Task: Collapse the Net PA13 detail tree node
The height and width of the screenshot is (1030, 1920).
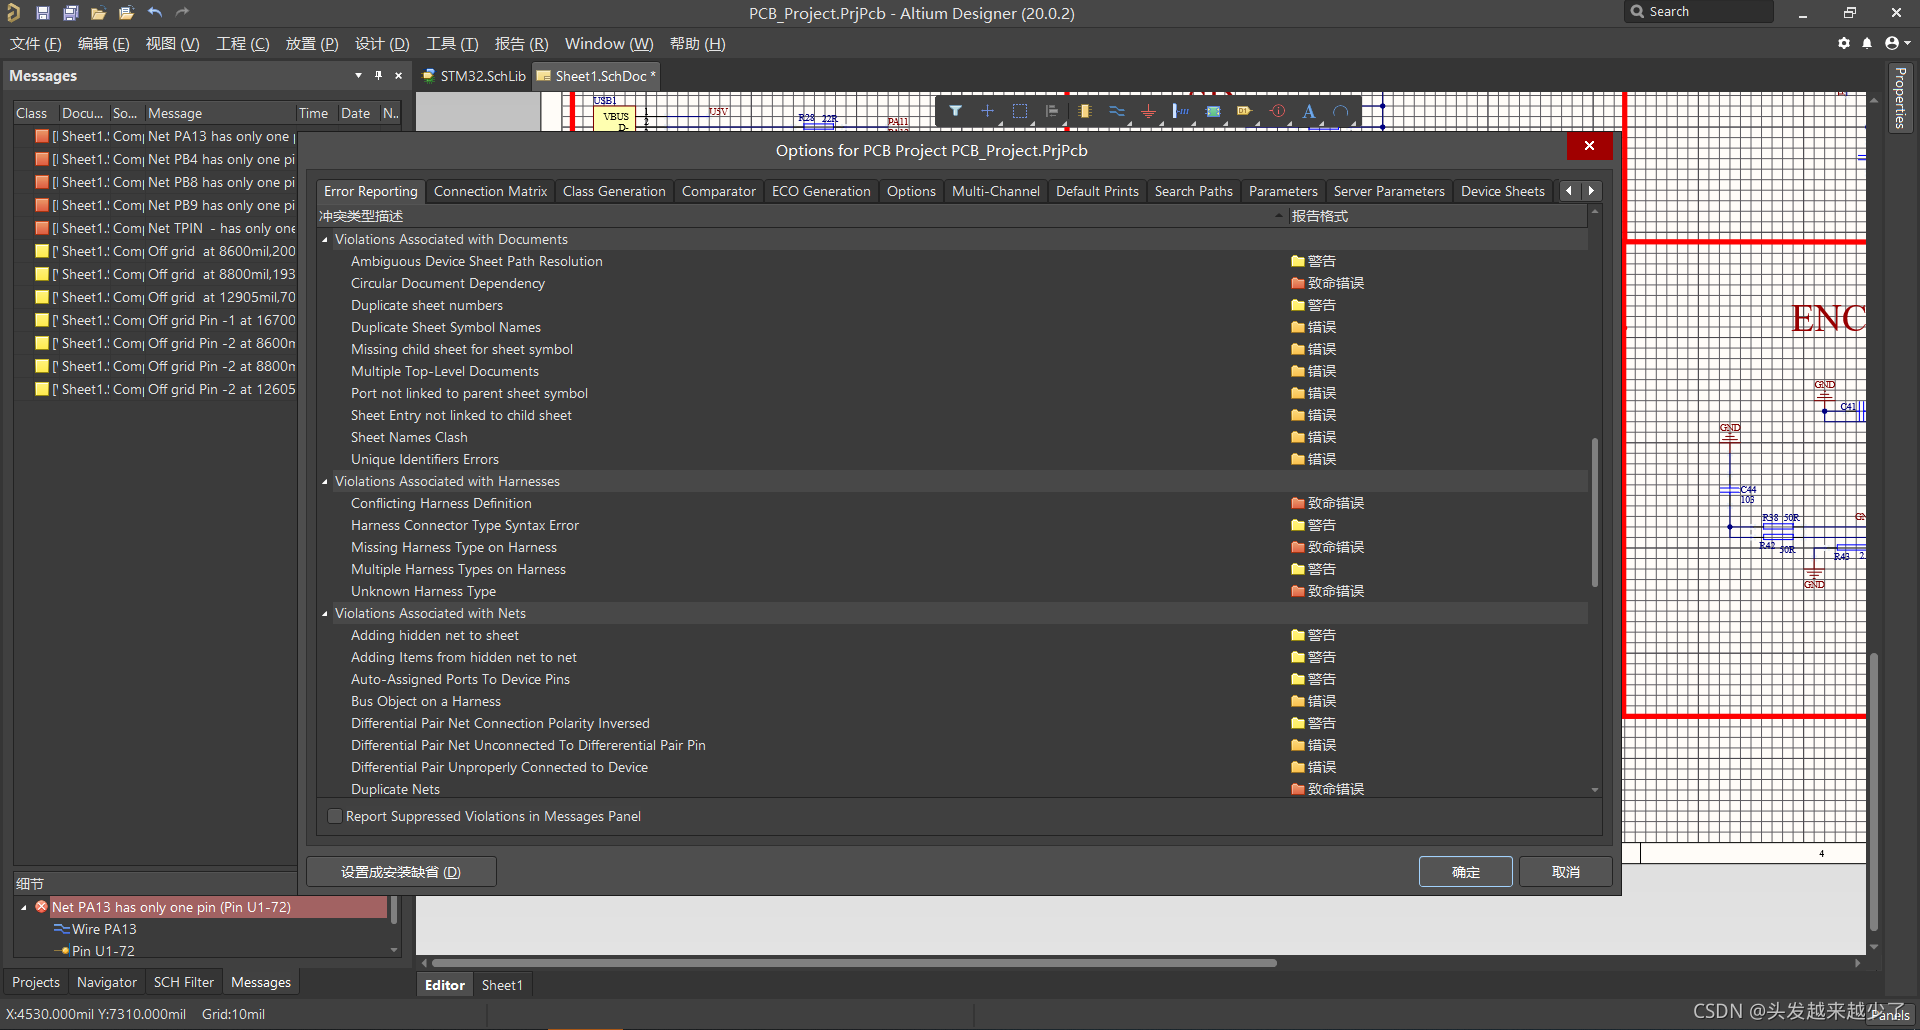Action: click(x=23, y=907)
